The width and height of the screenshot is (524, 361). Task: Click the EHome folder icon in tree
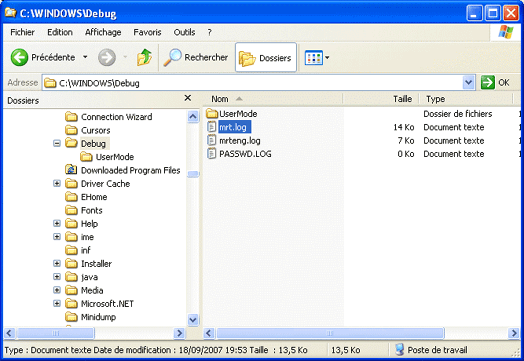point(71,197)
